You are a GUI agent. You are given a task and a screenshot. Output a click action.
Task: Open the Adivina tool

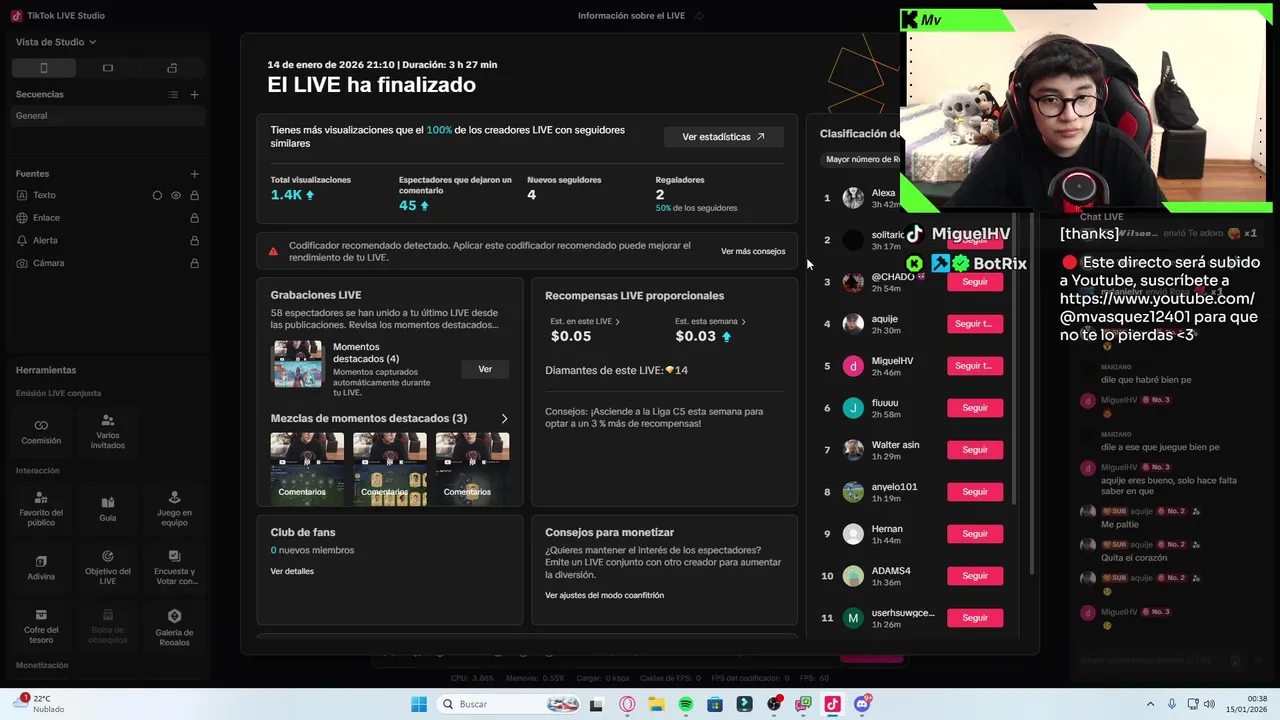click(x=41, y=568)
